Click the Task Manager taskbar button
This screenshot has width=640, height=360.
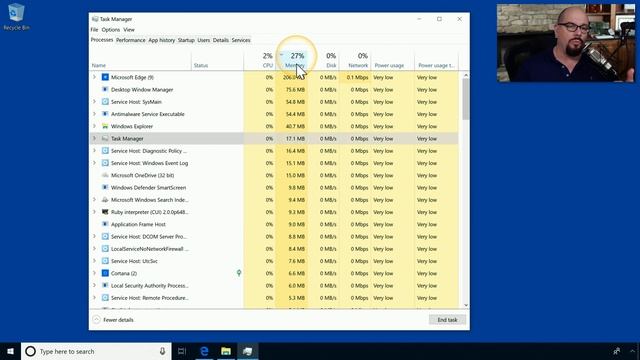coord(247,351)
